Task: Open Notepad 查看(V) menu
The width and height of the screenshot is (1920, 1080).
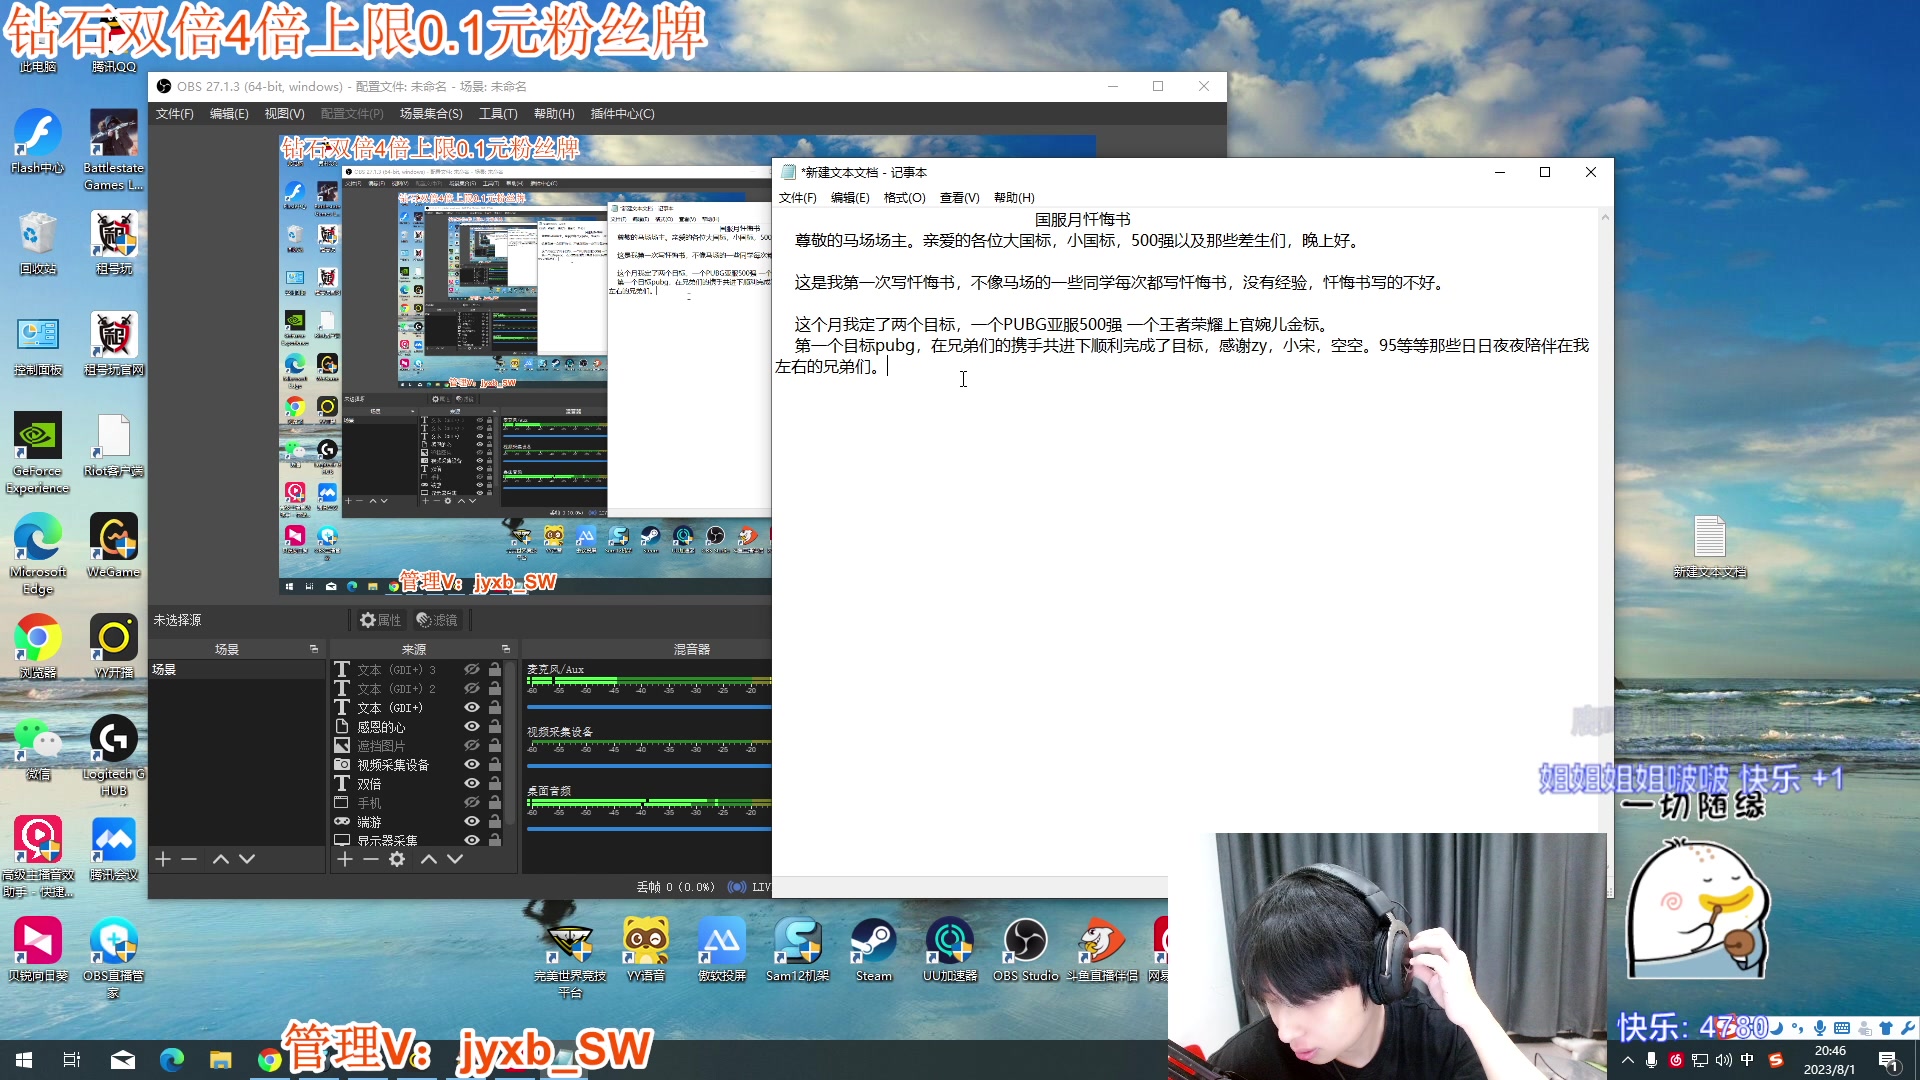Action: (959, 198)
